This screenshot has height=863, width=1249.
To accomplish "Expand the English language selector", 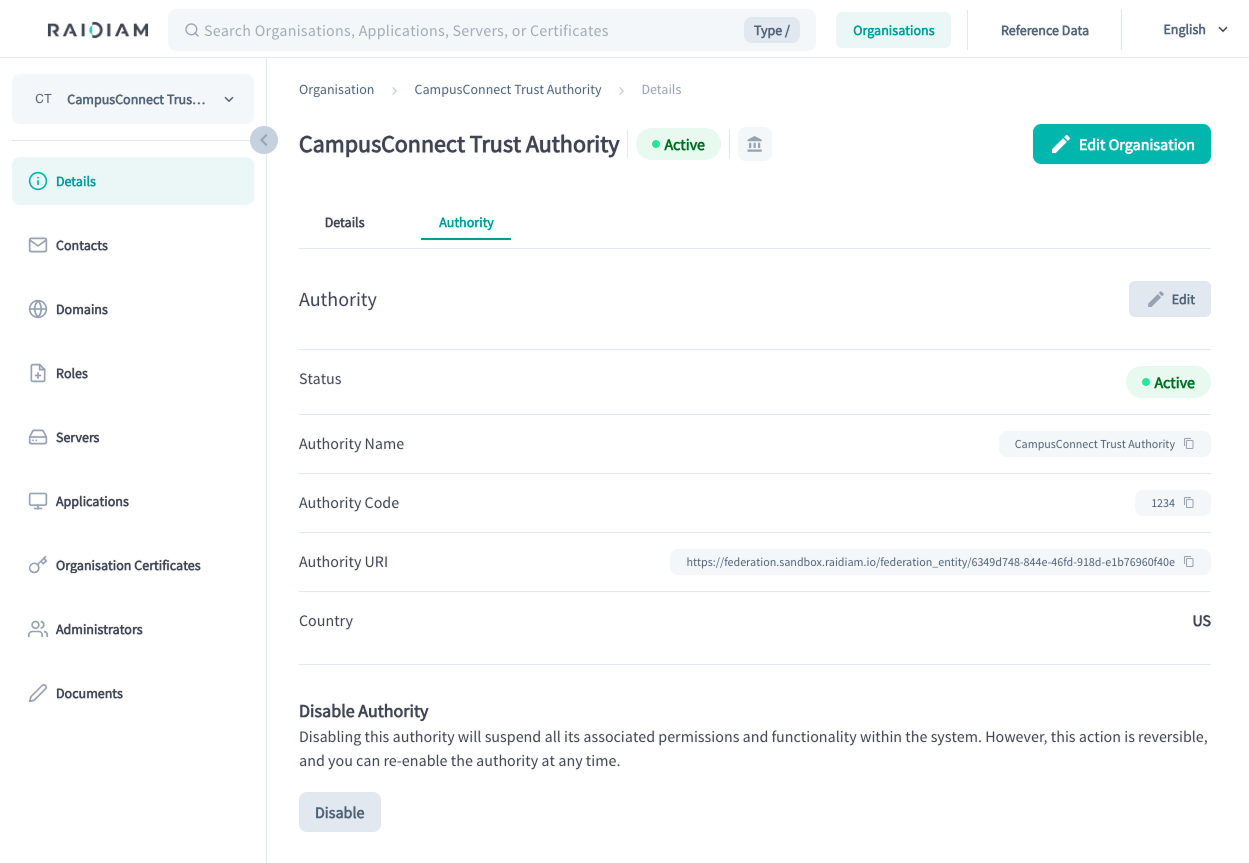I will click(1194, 30).
